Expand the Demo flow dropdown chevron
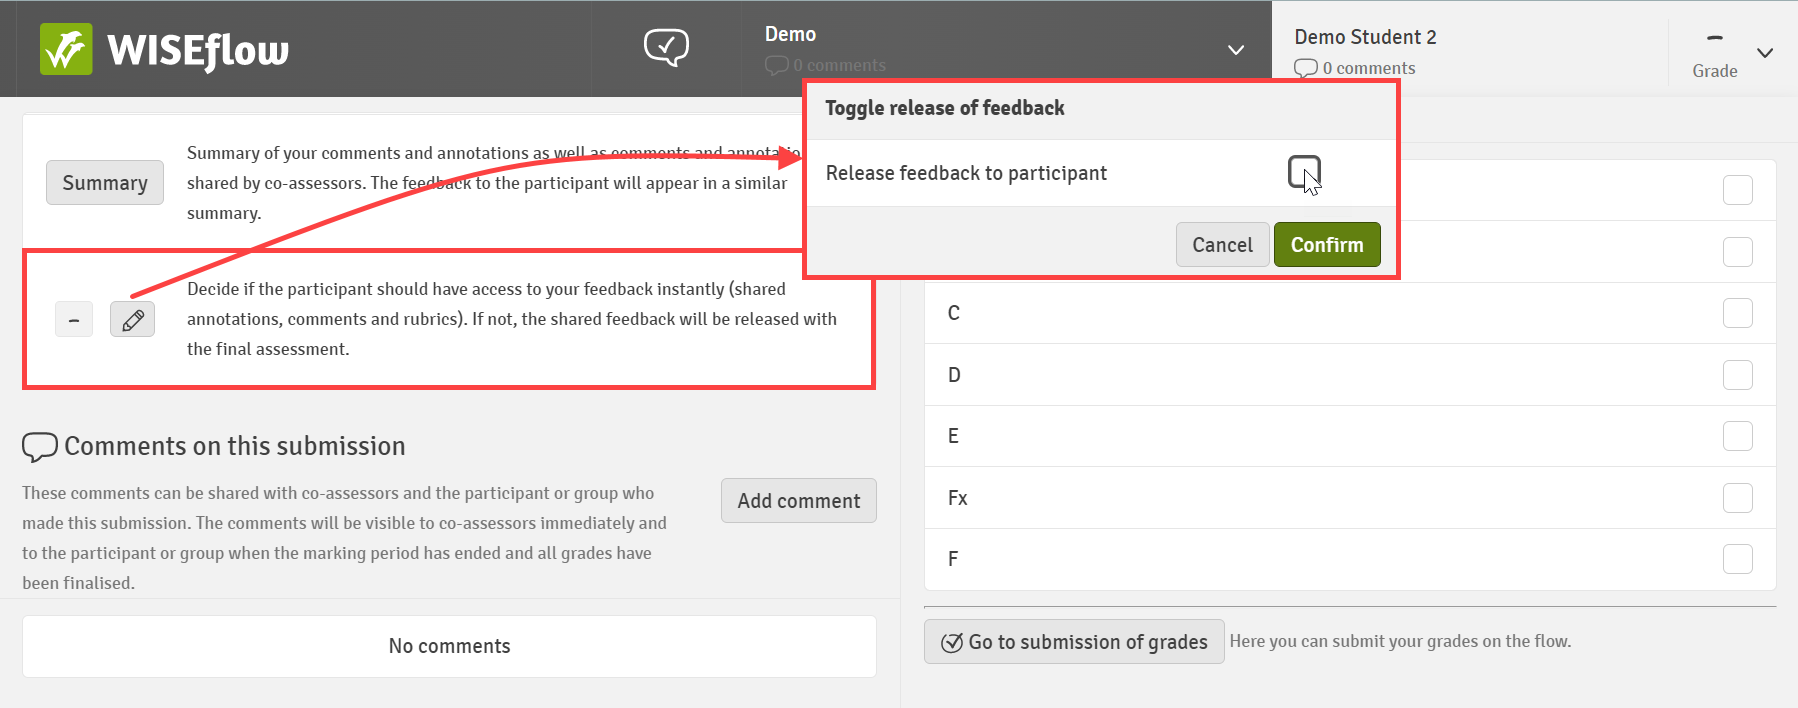 [1236, 49]
